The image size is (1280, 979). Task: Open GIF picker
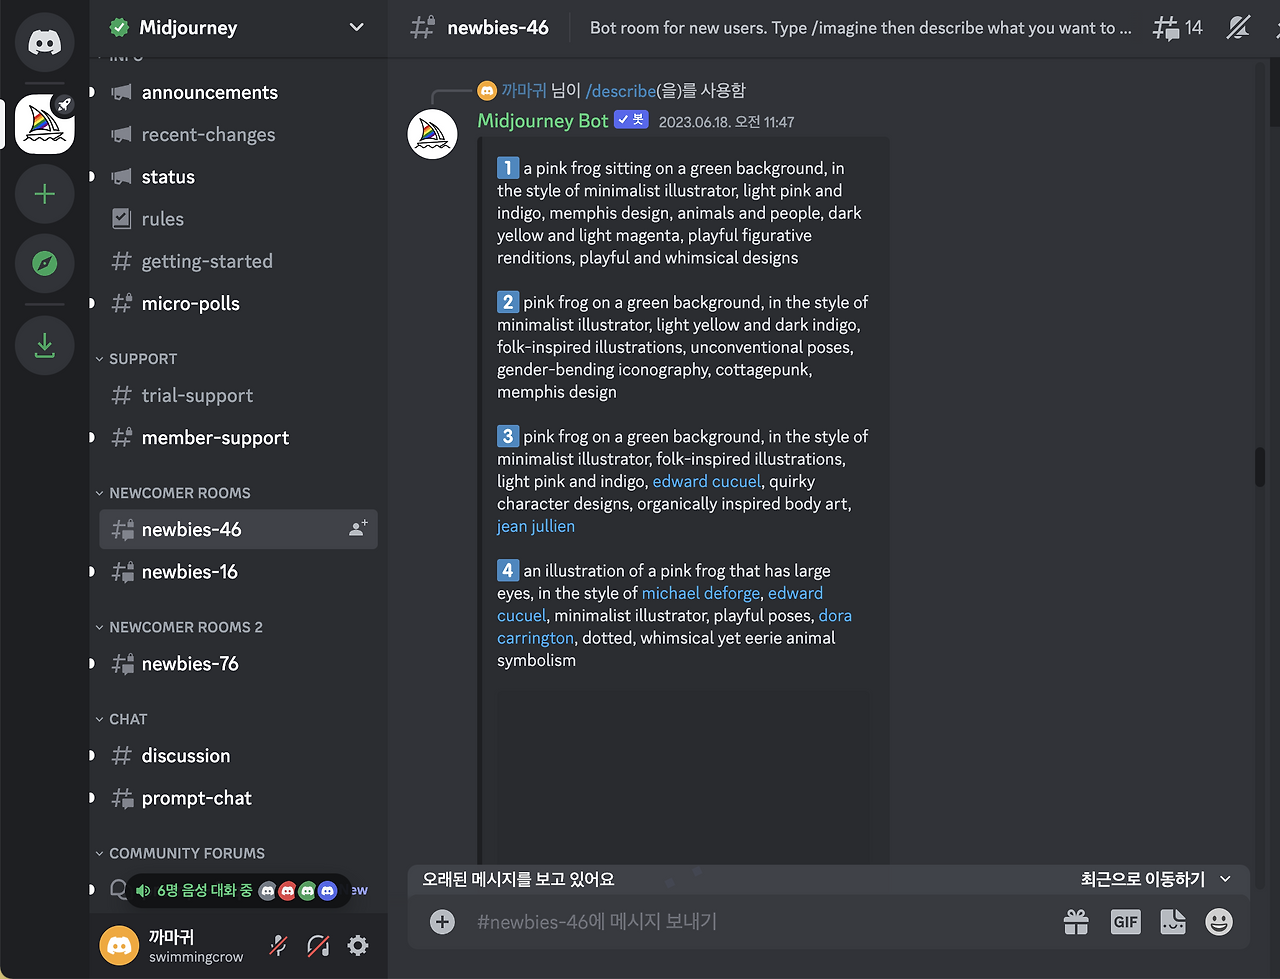tap(1125, 922)
